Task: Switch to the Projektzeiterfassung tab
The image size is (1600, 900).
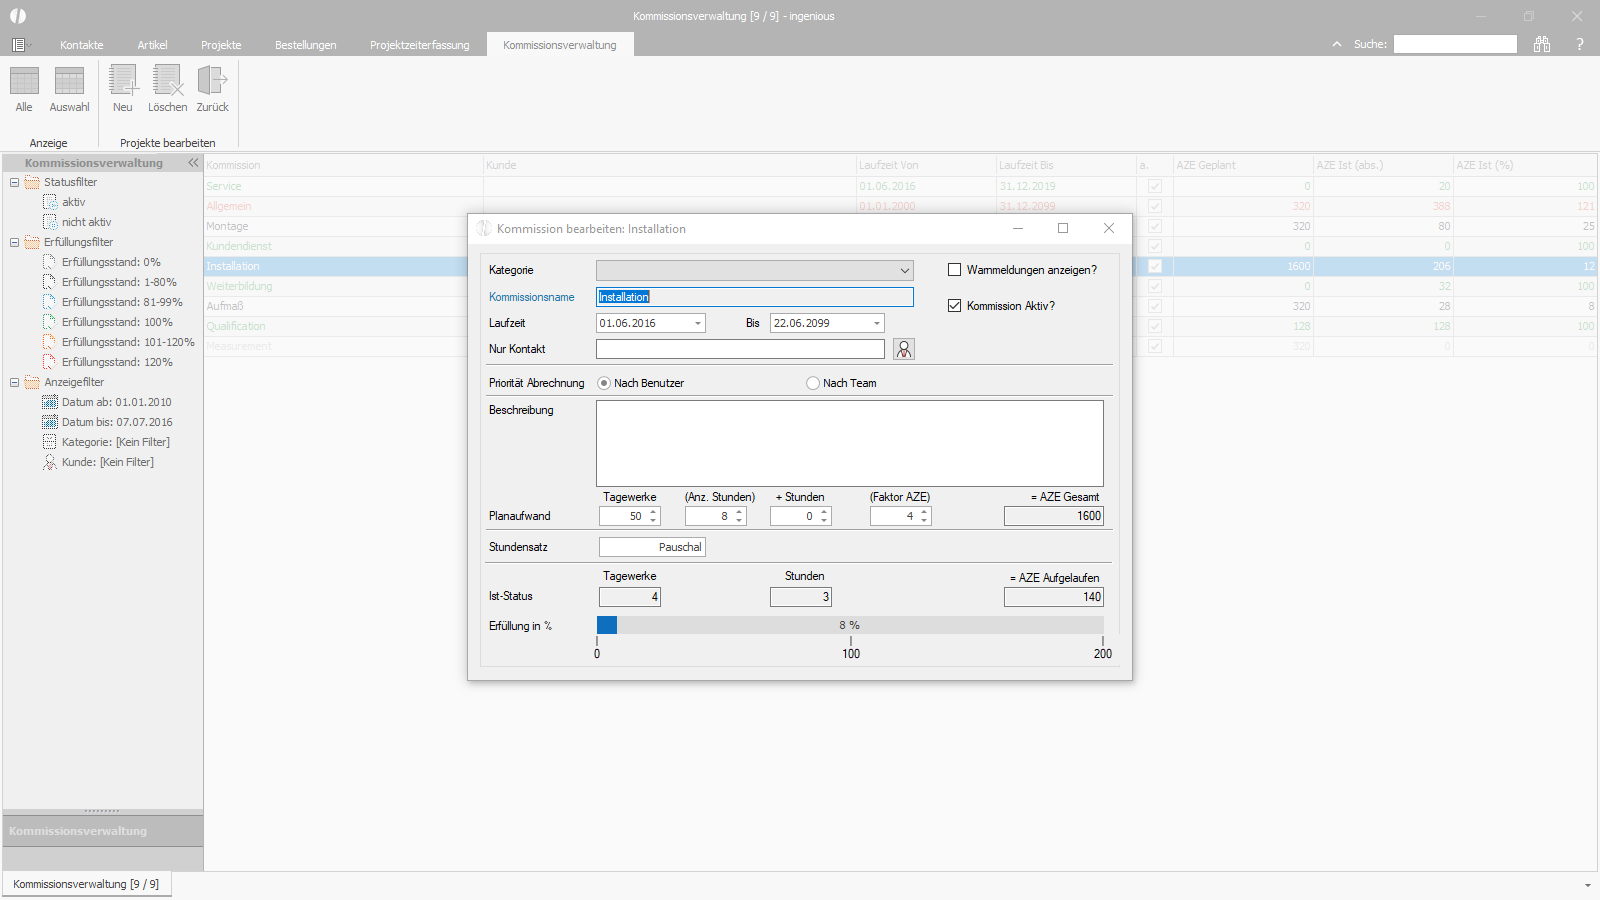Action: tap(420, 45)
